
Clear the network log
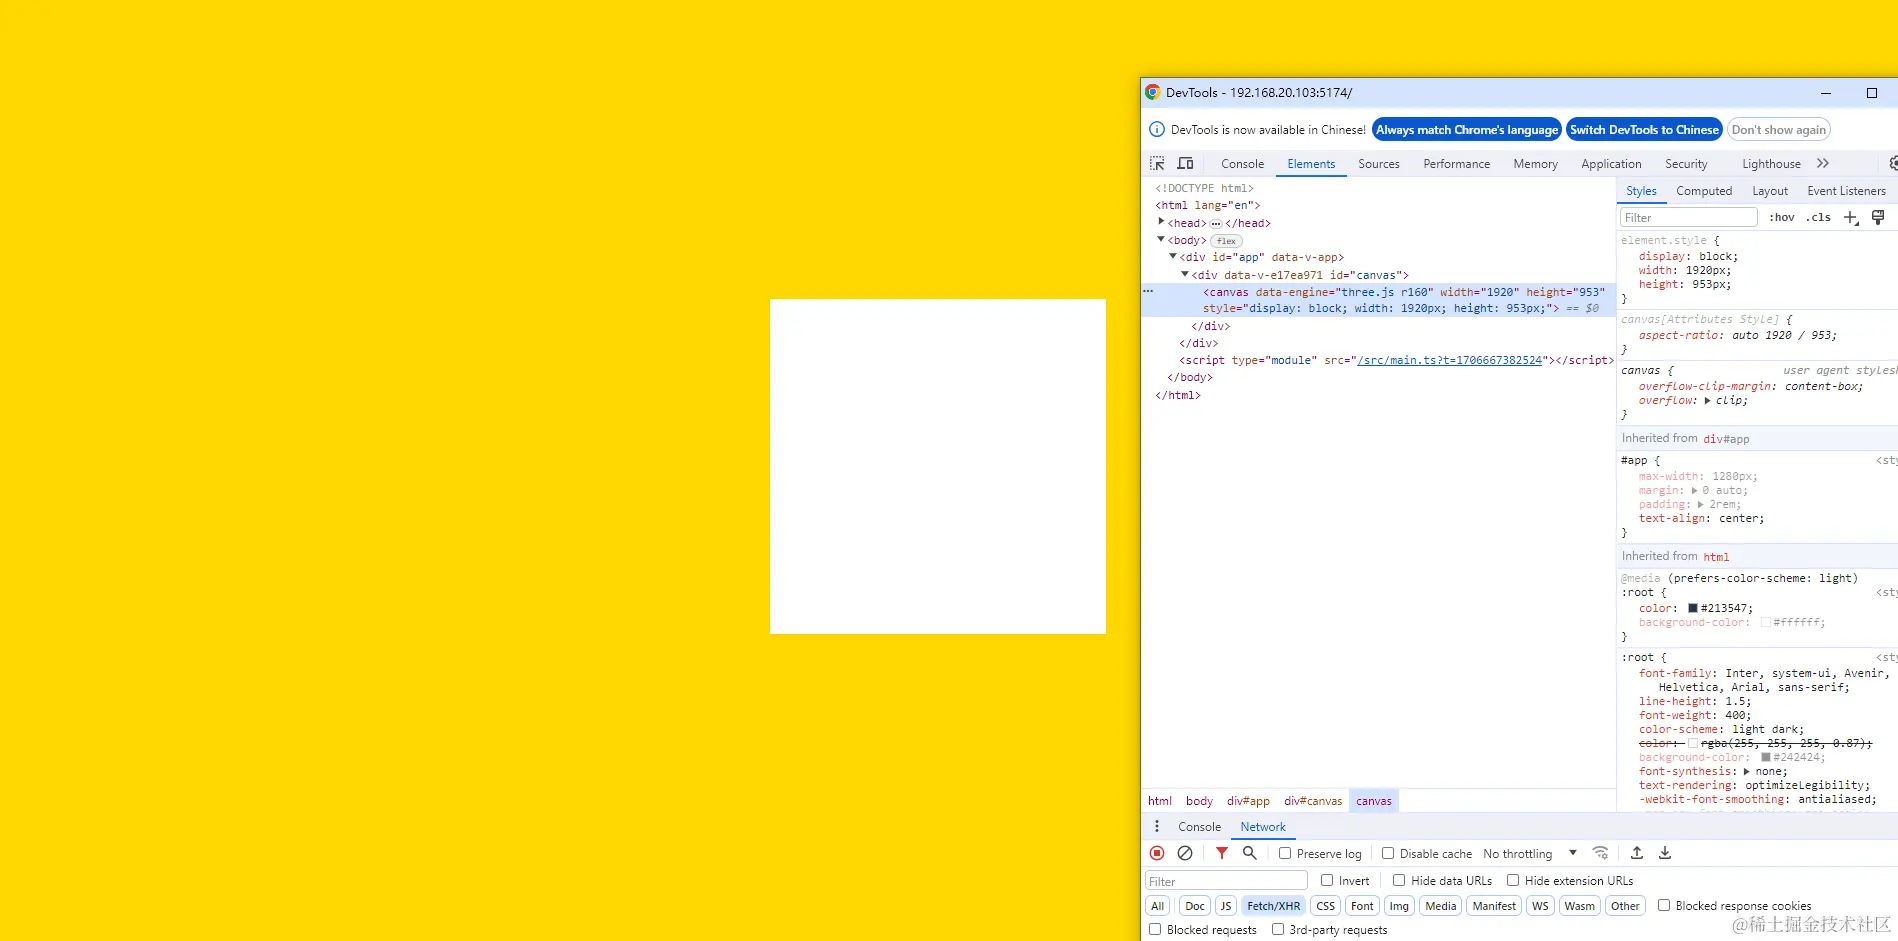point(1185,853)
